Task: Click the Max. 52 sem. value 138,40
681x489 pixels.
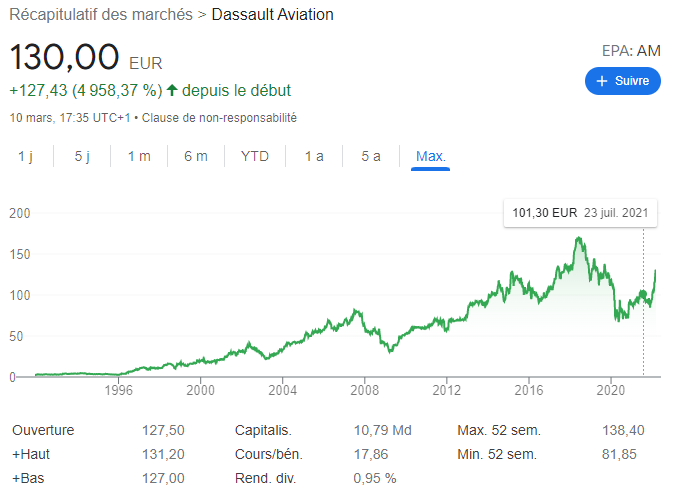Action: [623, 430]
